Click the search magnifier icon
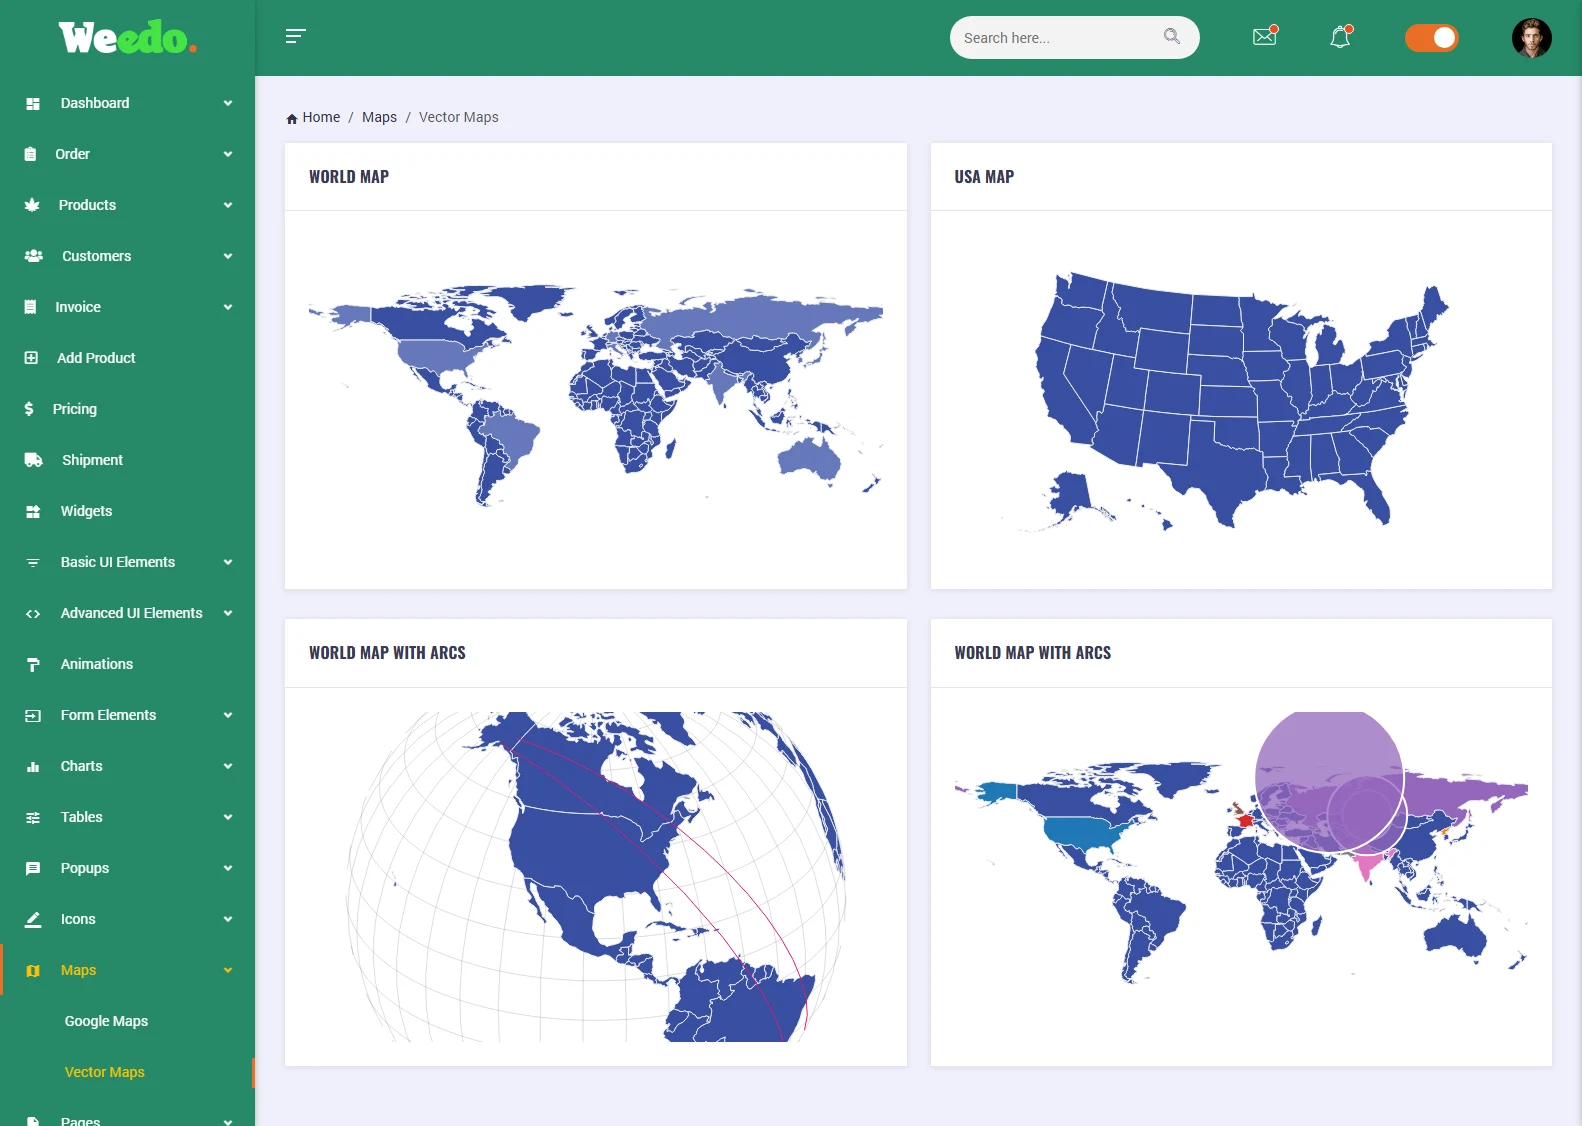This screenshot has width=1582, height=1126. tap(1172, 37)
